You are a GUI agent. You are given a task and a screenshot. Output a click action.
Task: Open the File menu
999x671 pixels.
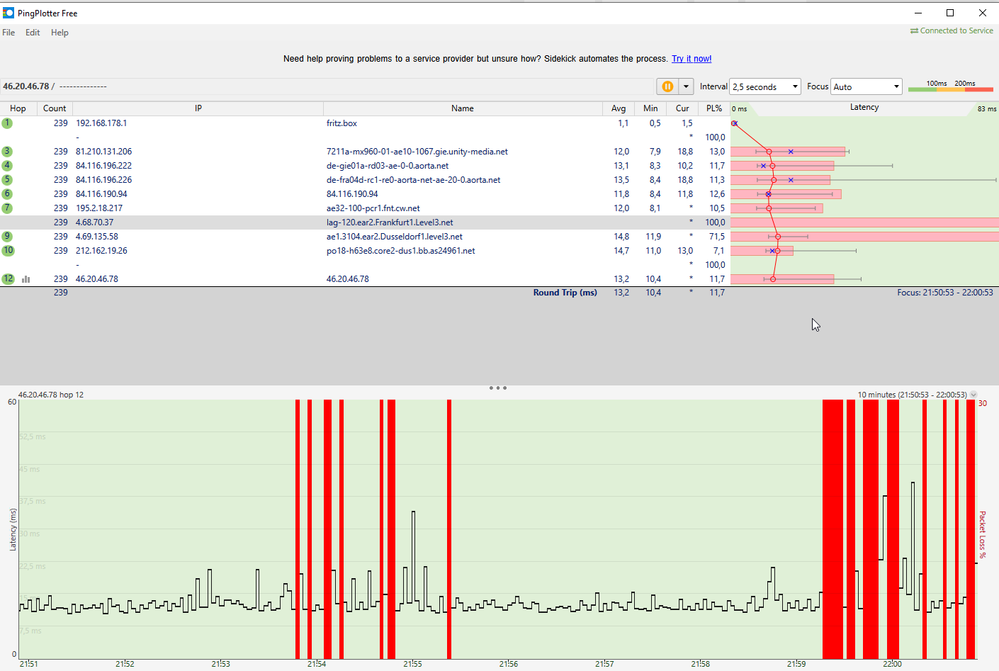[x=9, y=32]
